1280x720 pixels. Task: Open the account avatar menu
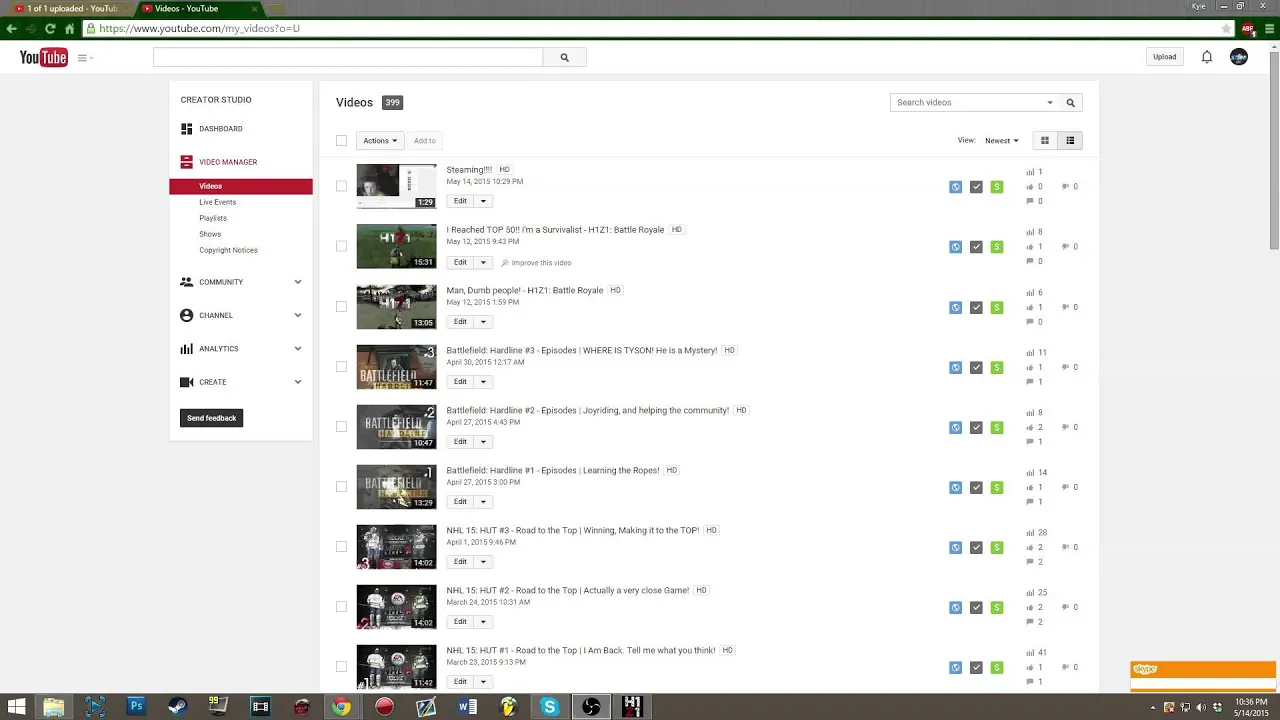pyautogui.click(x=1239, y=57)
